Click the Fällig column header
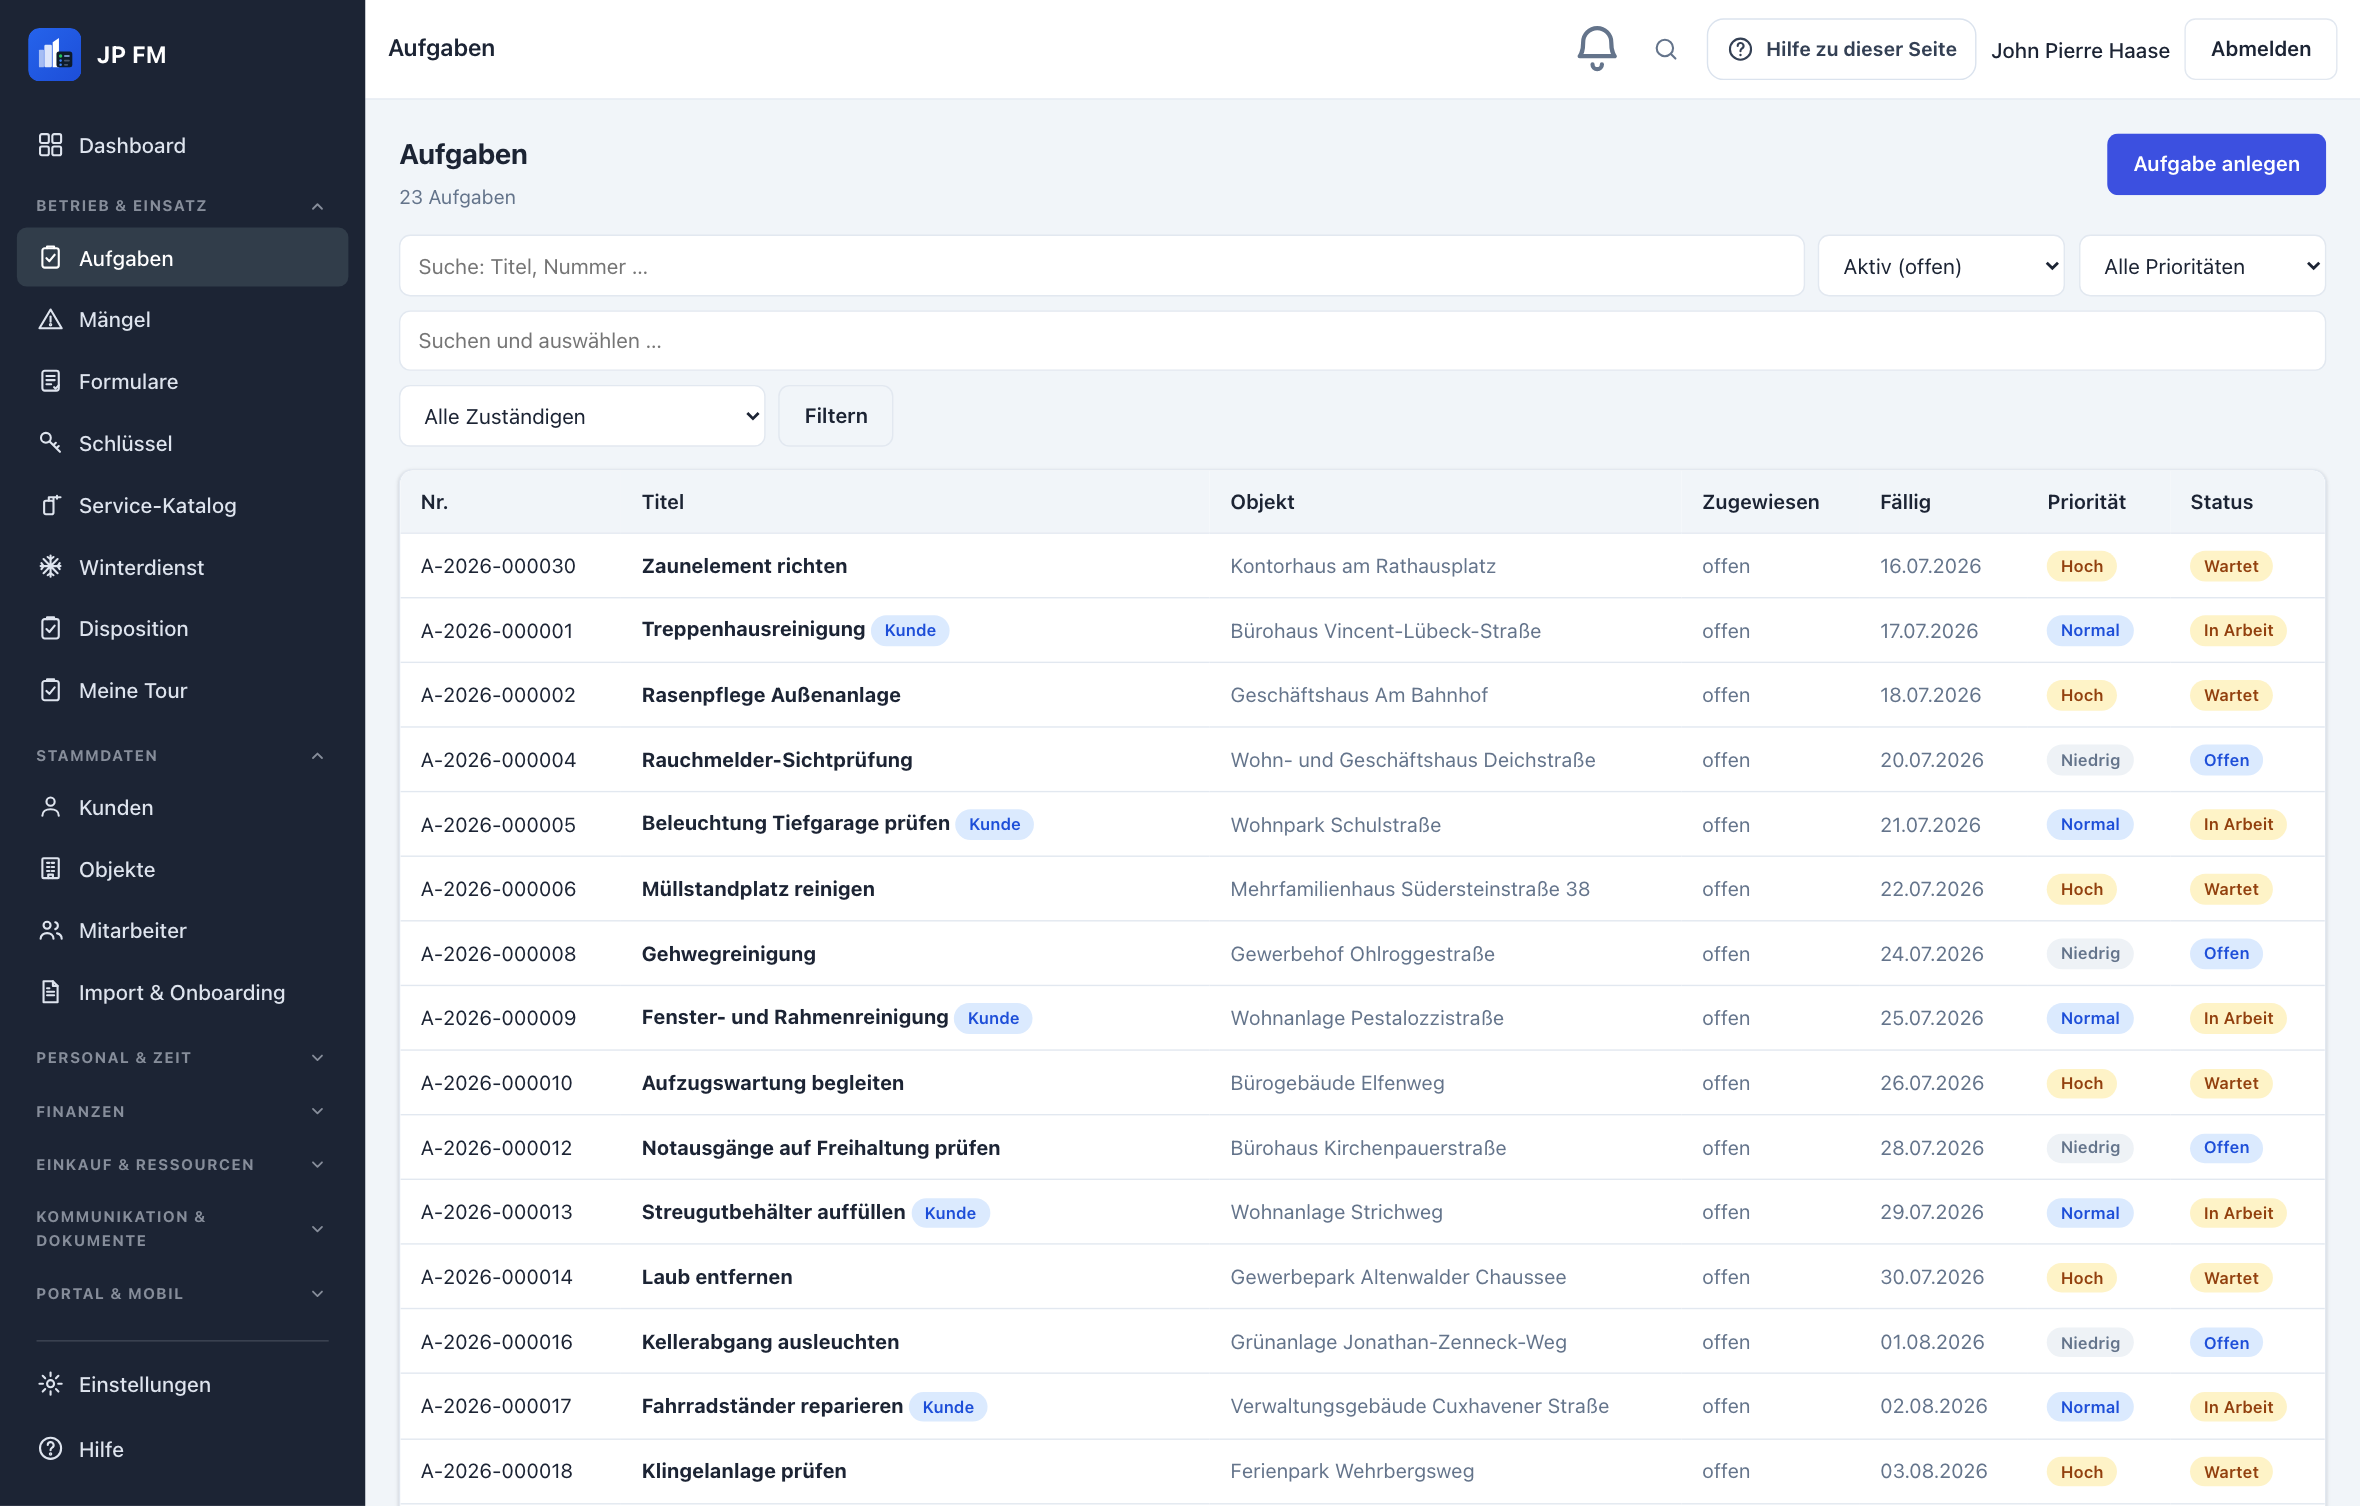Screen dimensions: 2360x1506 pyautogui.click(x=1905, y=502)
